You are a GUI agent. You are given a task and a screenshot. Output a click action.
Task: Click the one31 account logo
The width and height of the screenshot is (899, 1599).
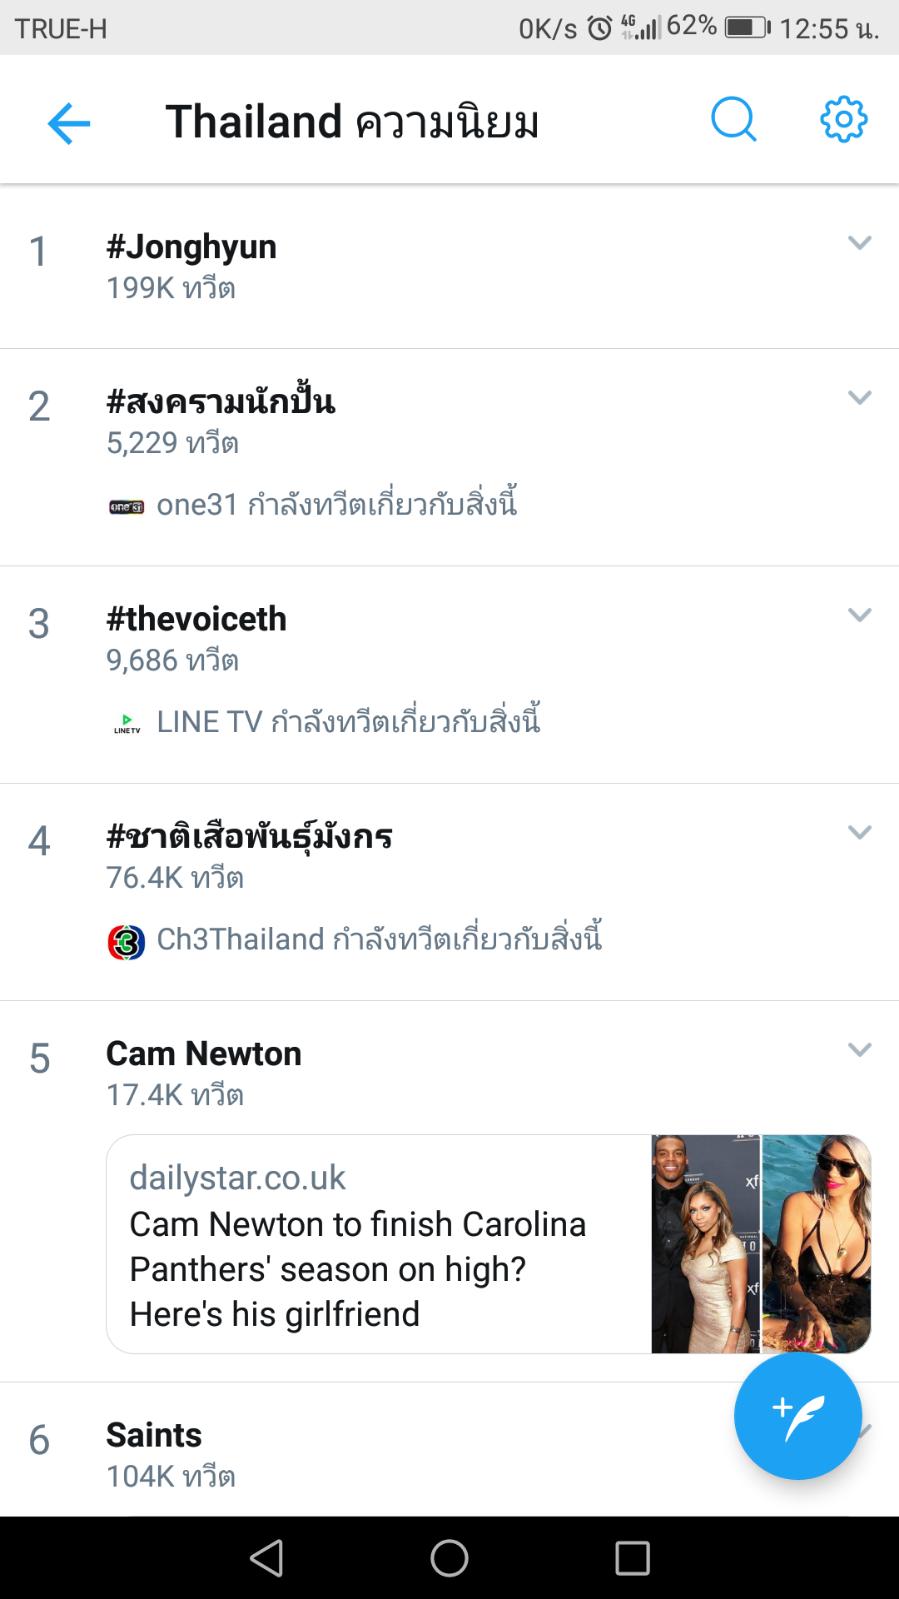pos(126,507)
